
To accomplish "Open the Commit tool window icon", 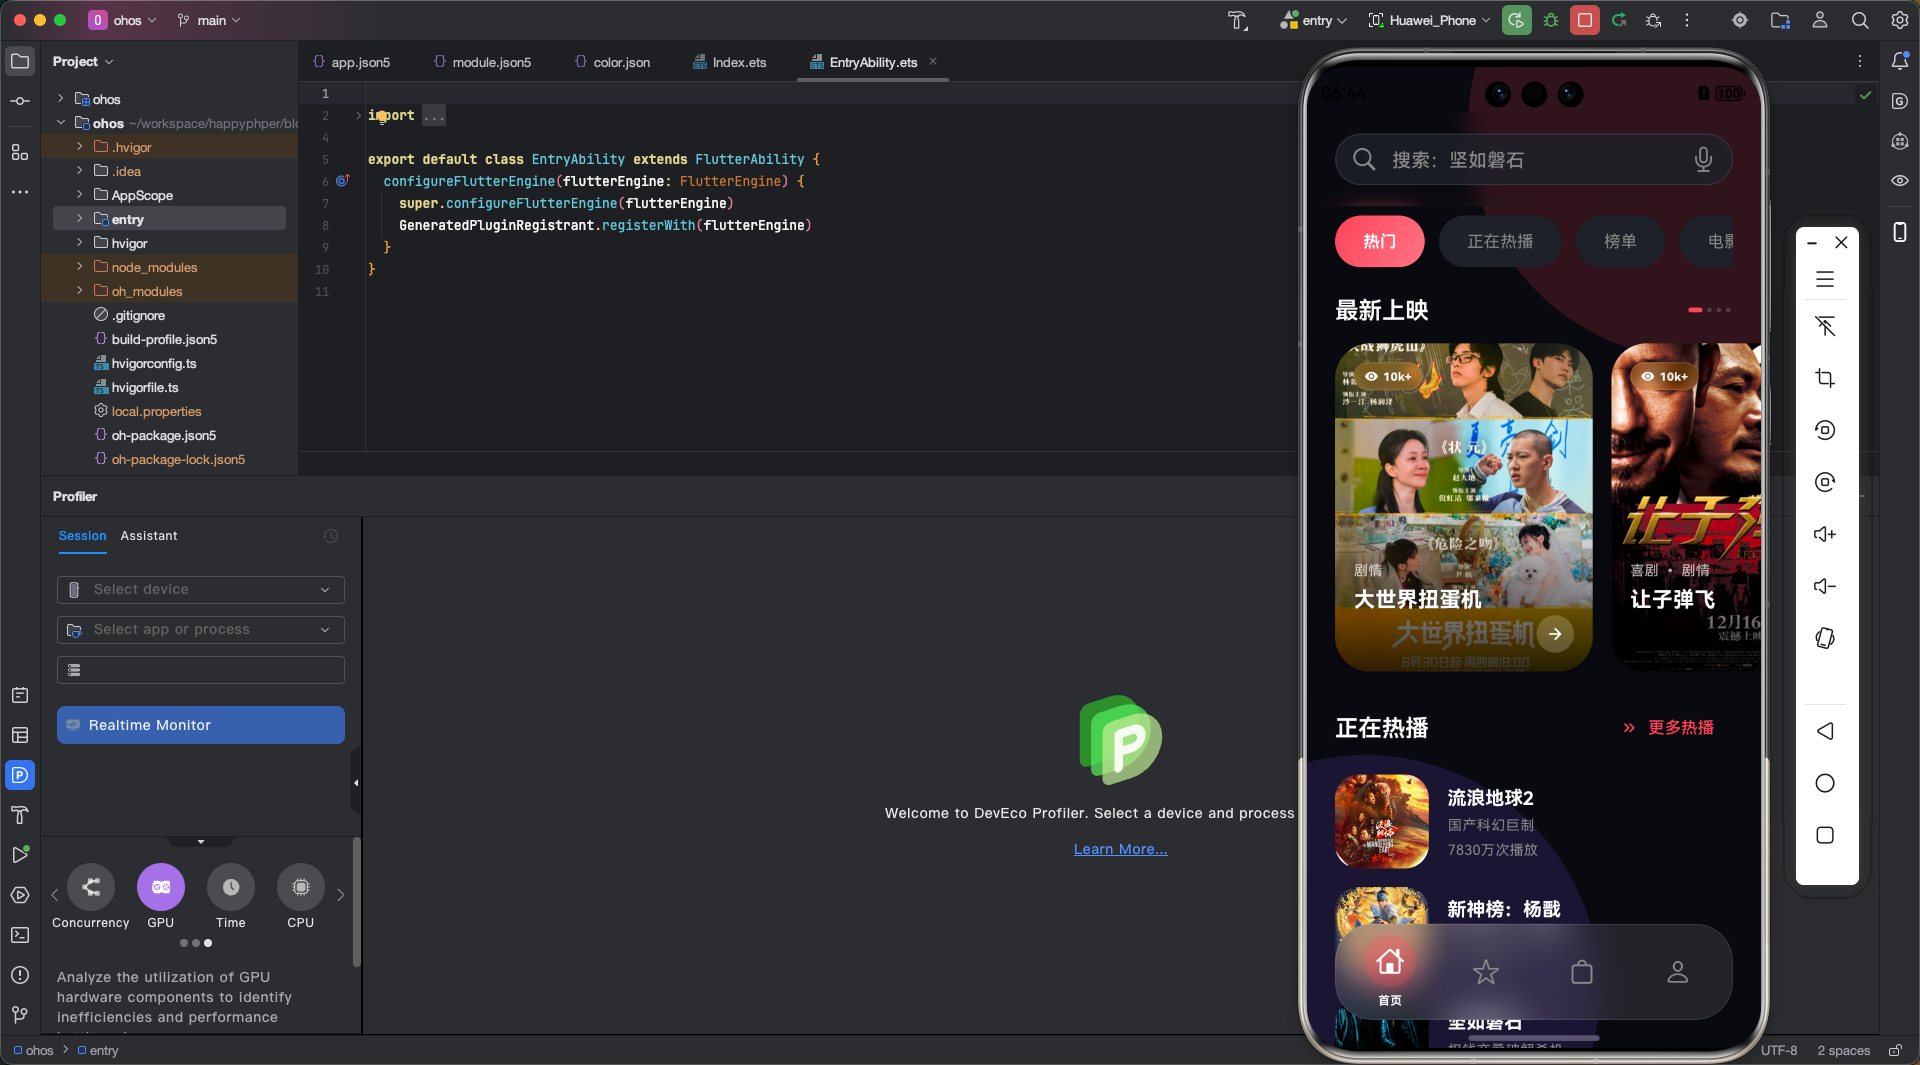I will pyautogui.click(x=20, y=101).
